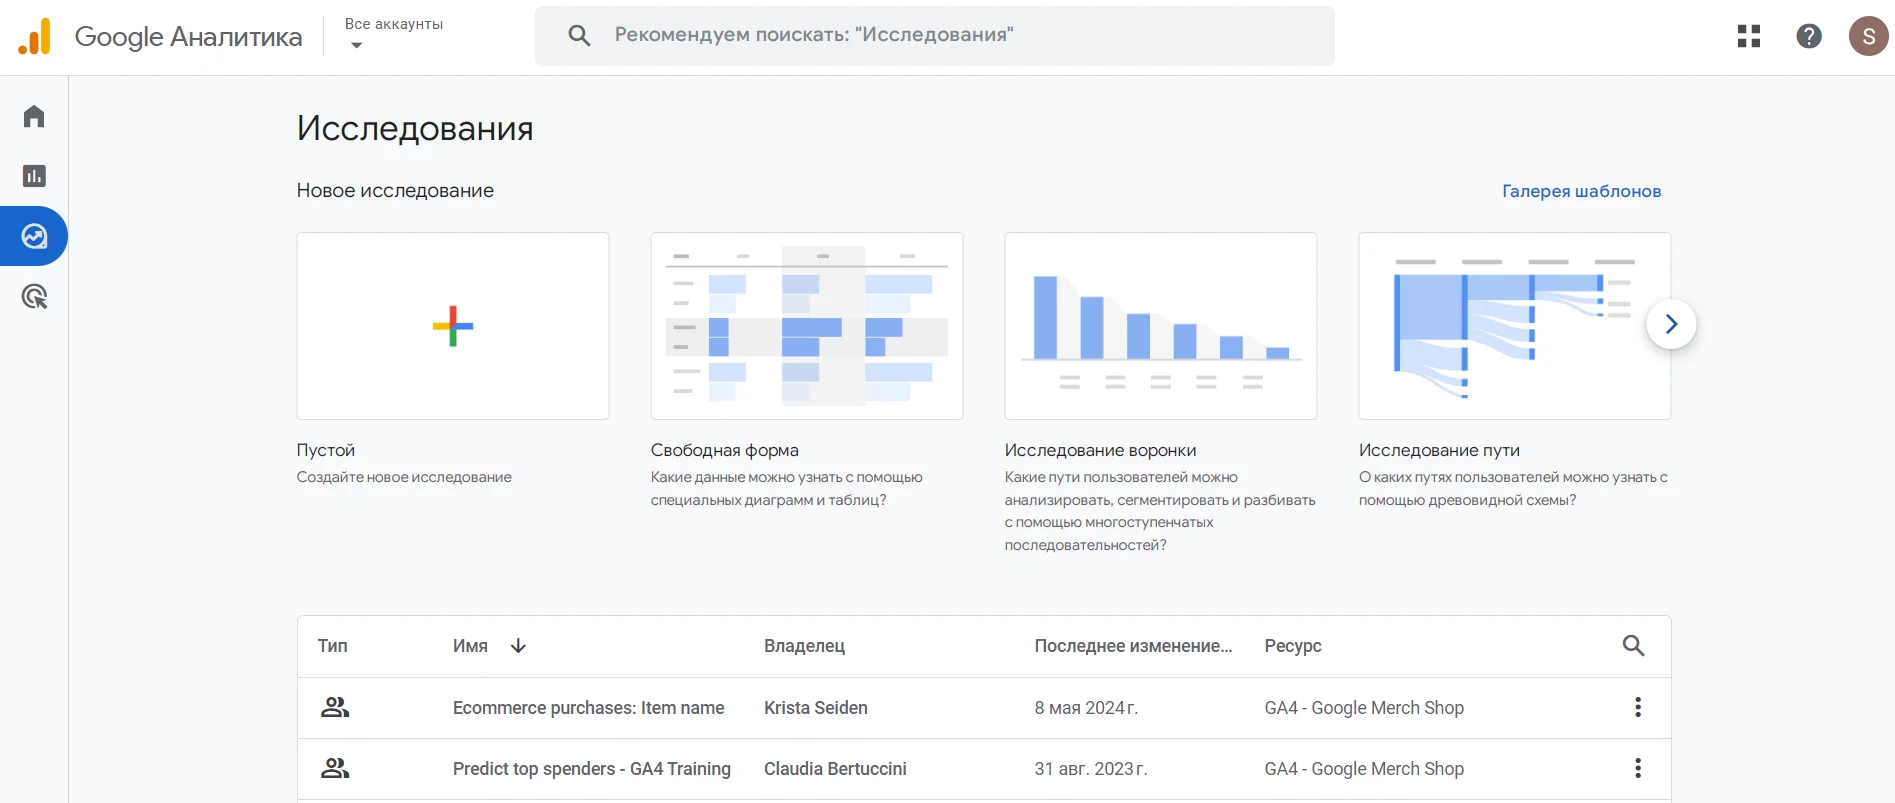Click the "Исследование воронки" template title
The width and height of the screenshot is (1895, 803).
click(1101, 450)
